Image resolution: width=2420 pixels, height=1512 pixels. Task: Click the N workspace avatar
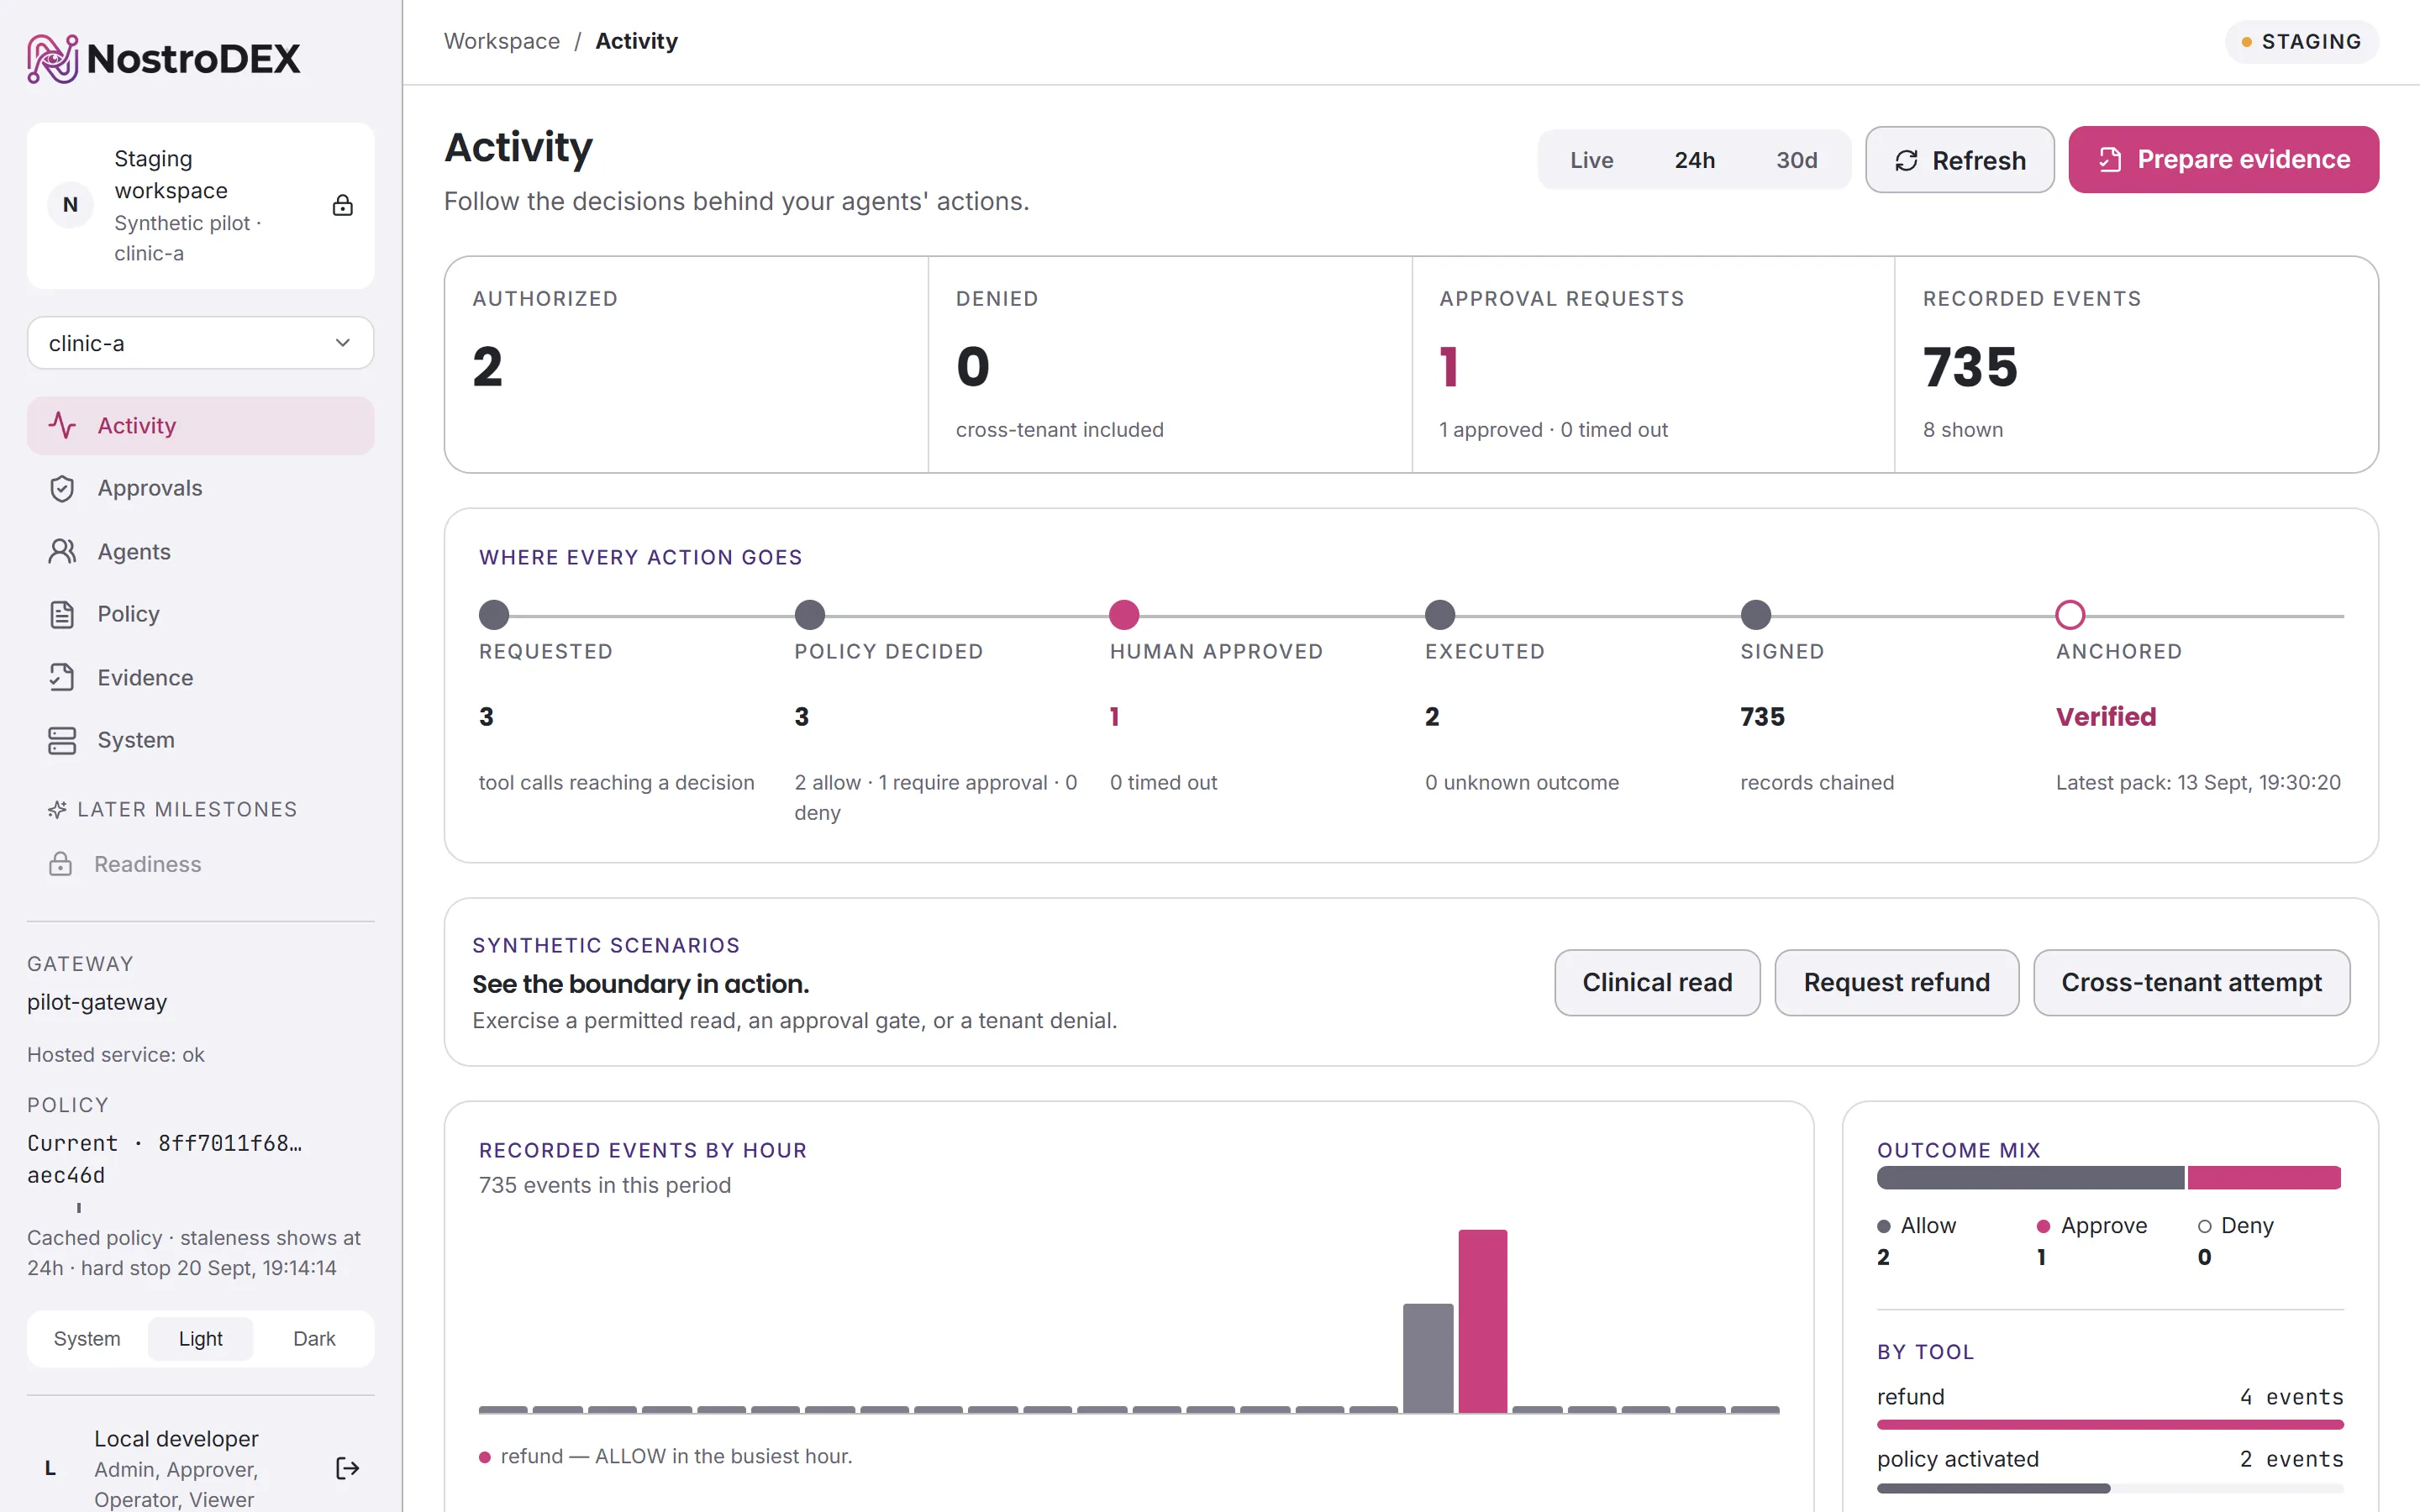pyautogui.click(x=70, y=205)
